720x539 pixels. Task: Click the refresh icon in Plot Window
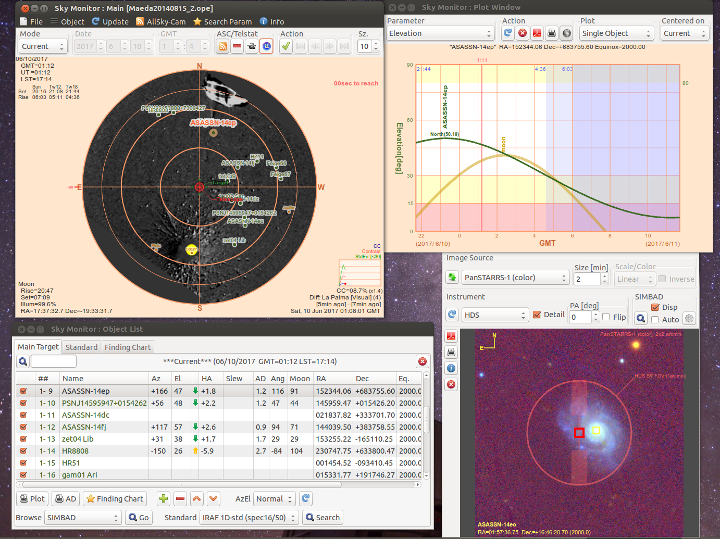tap(508, 33)
